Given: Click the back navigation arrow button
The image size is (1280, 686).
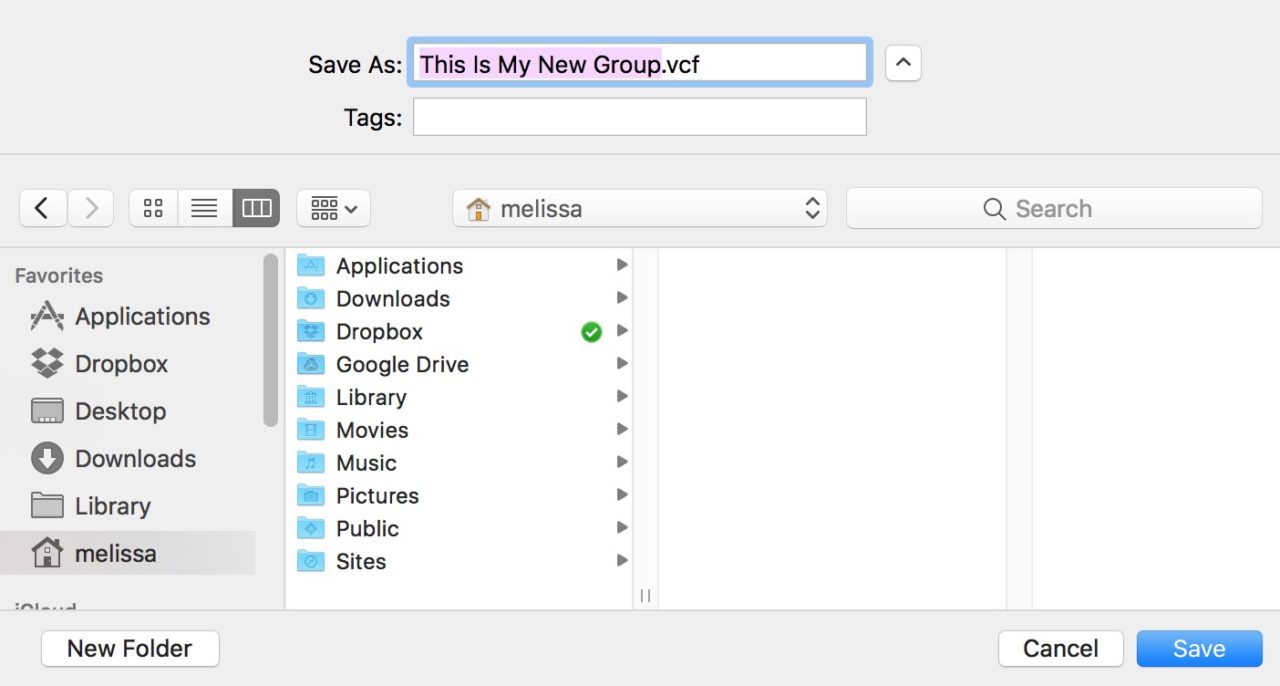Looking at the screenshot, I should [42, 208].
